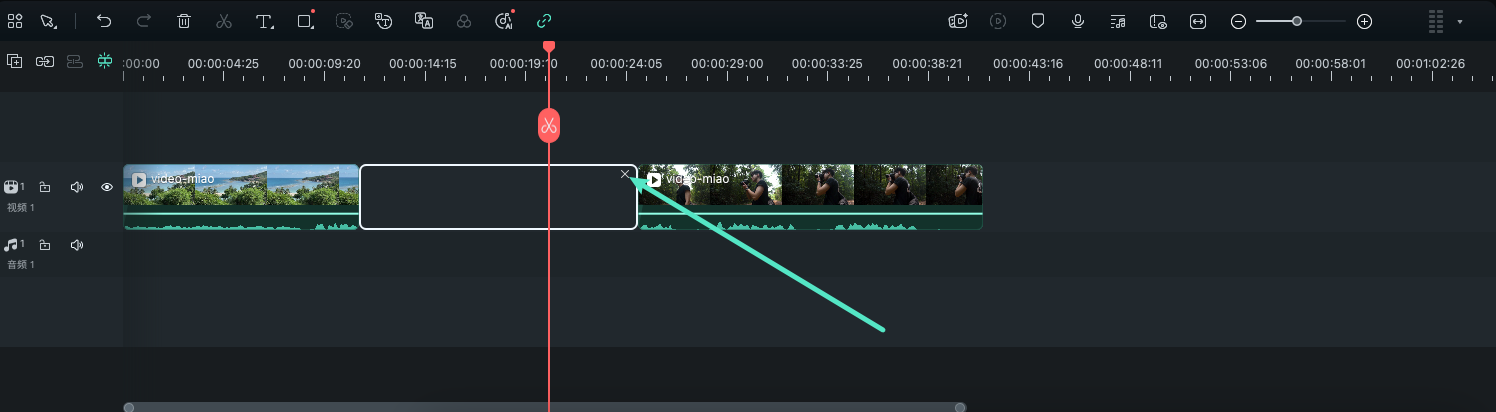Click the undo arrow in the toolbar
Viewport: 1496px width, 412px height.
[104, 21]
